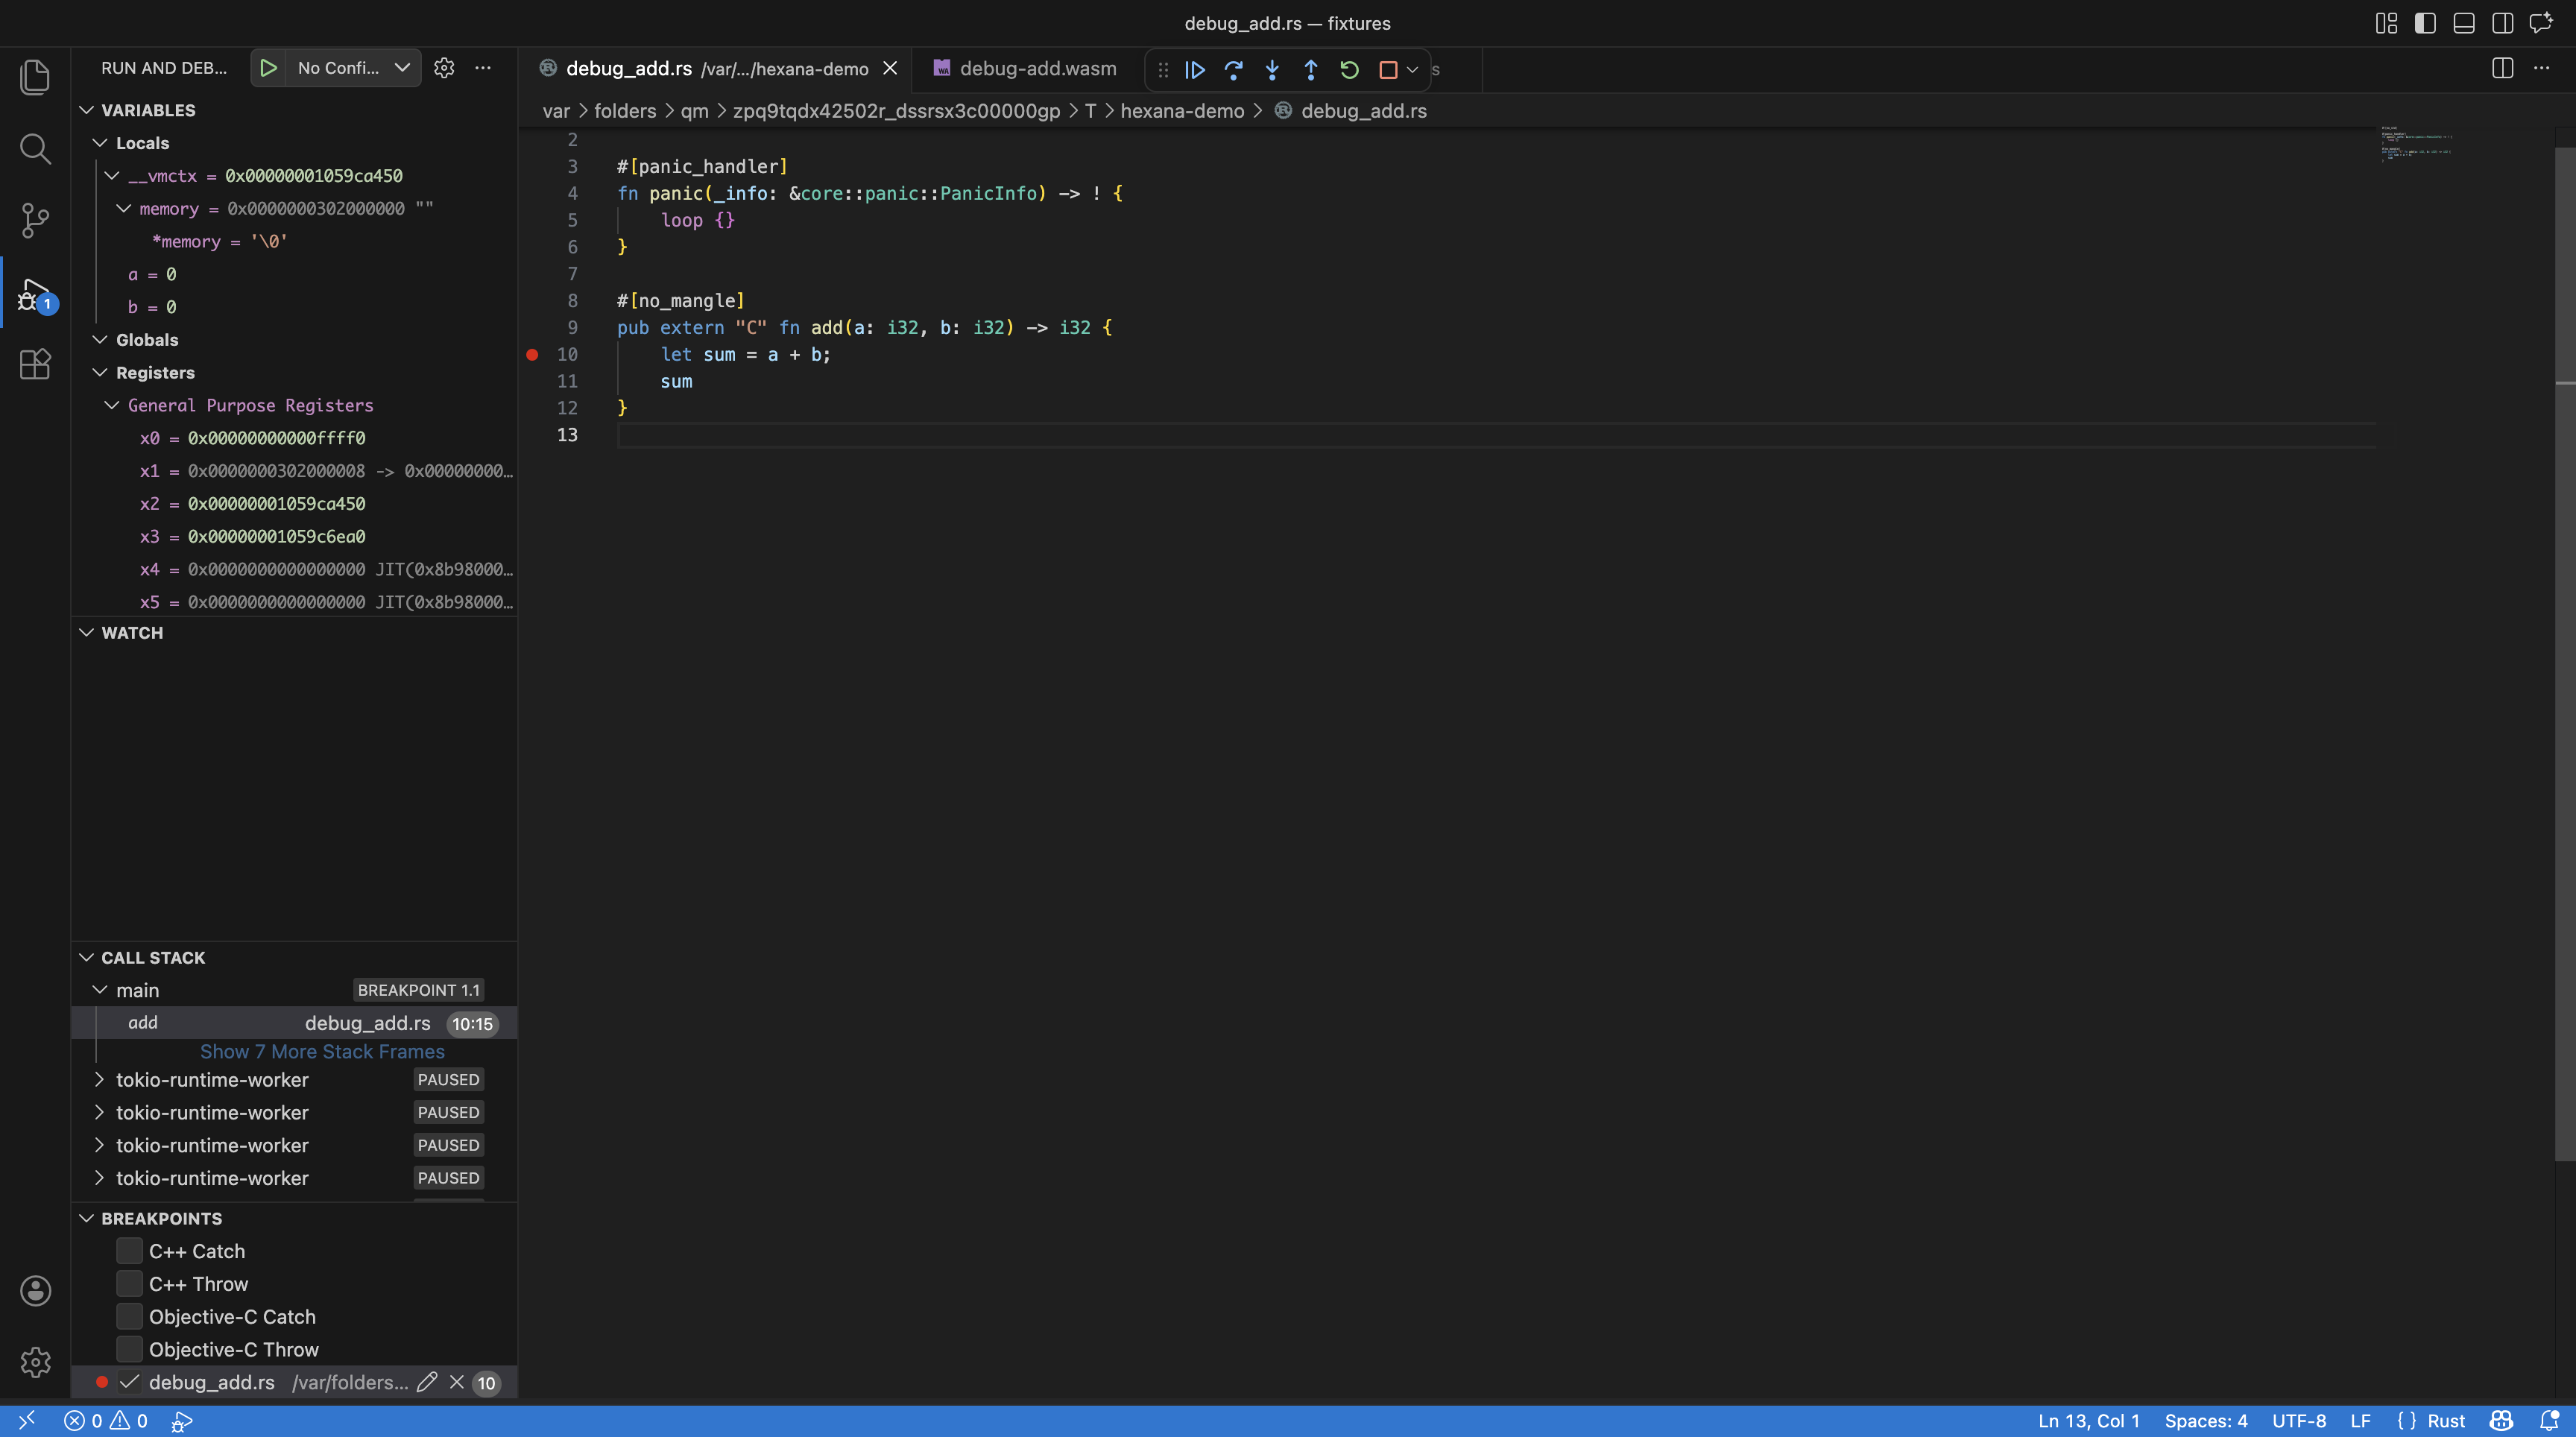The height and width of the screenshot is (1437, 2576).
Task: Change language mode Rust
Action: coord(2446,1420)
